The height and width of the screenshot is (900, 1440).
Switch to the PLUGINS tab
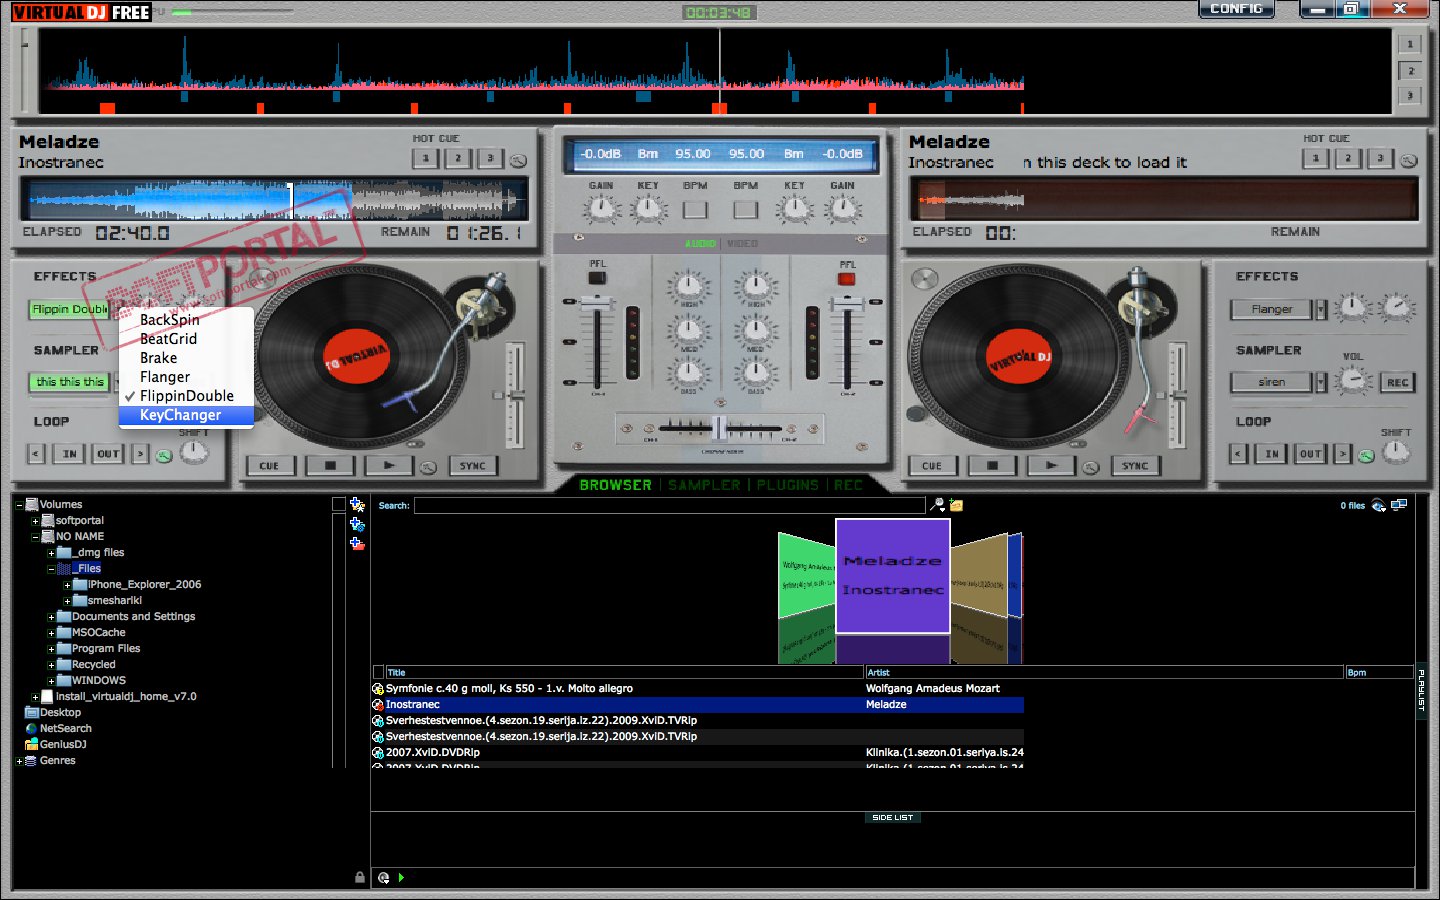(787, 485)
